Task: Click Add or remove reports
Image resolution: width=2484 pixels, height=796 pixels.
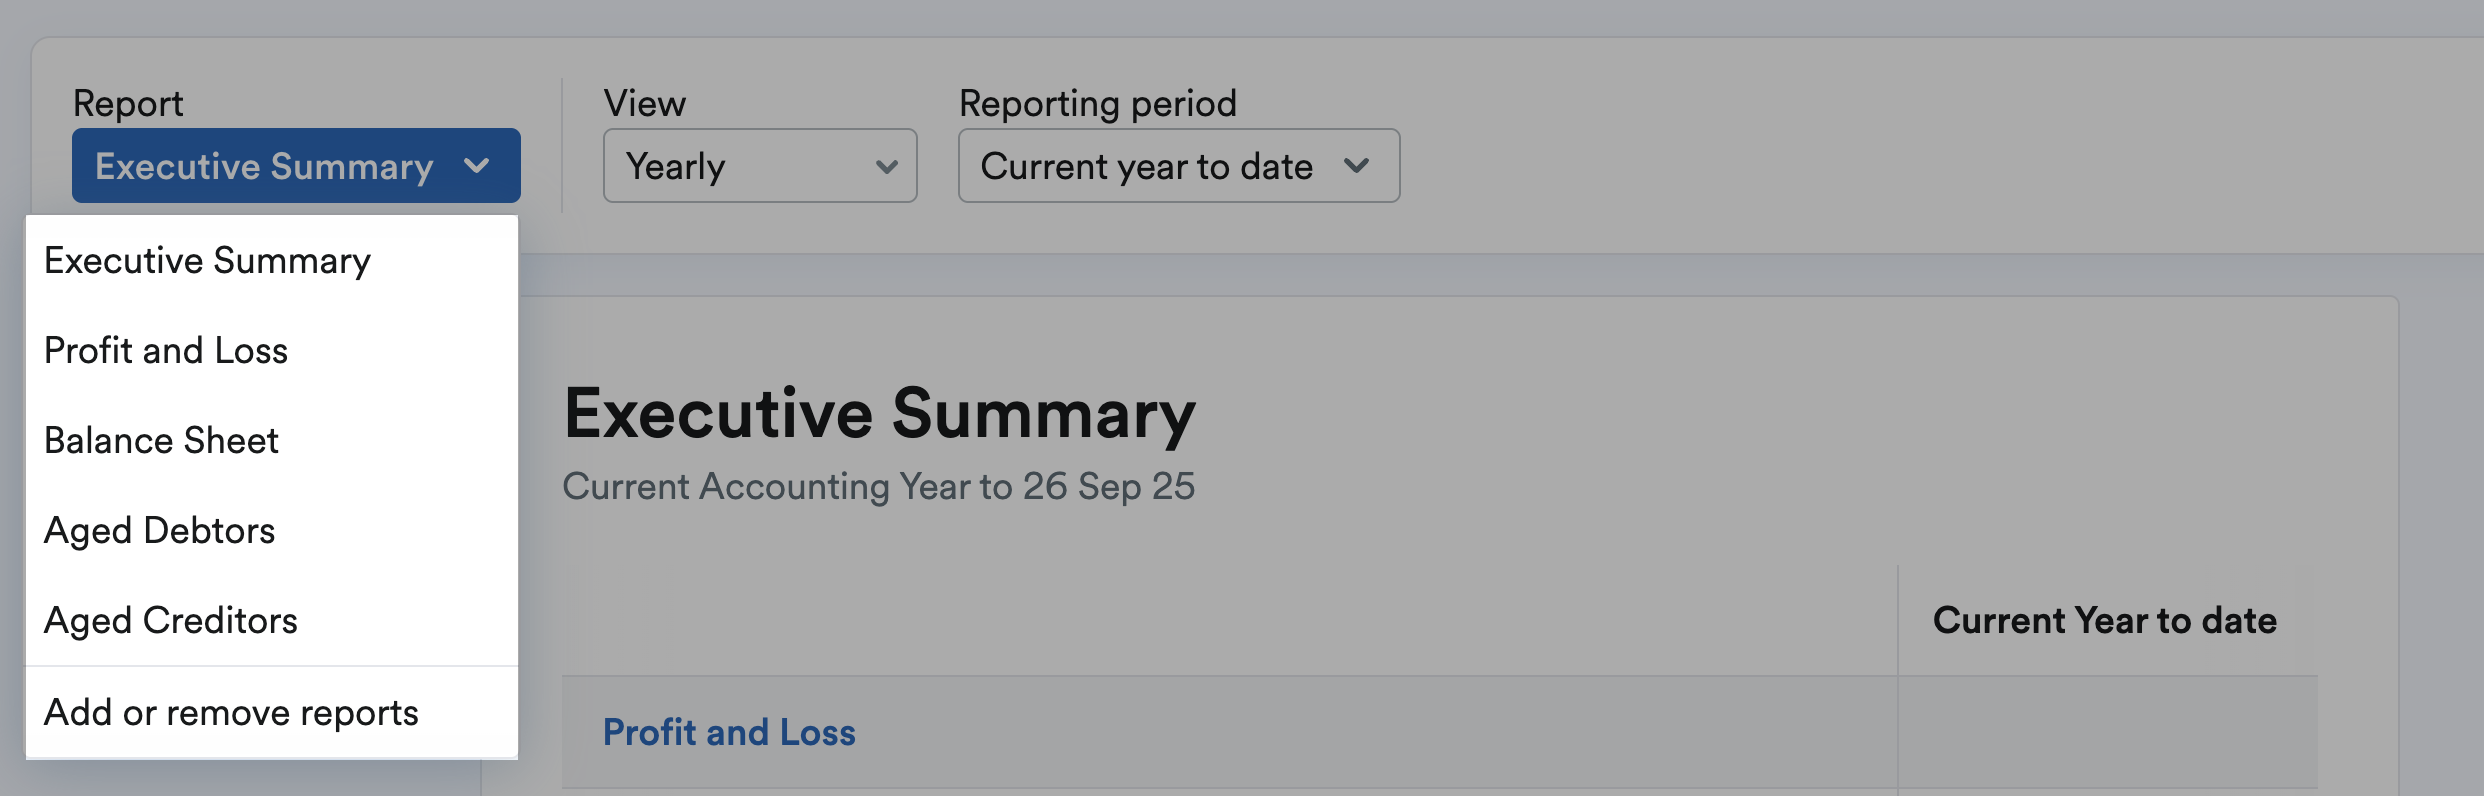Action: pos(231,712)
